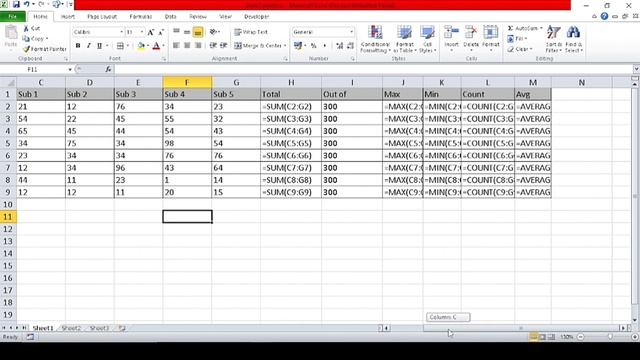Select cell H2 with =SUM(C2:G2)
This screenshot has height=360, width=640.
click(291, 107)
